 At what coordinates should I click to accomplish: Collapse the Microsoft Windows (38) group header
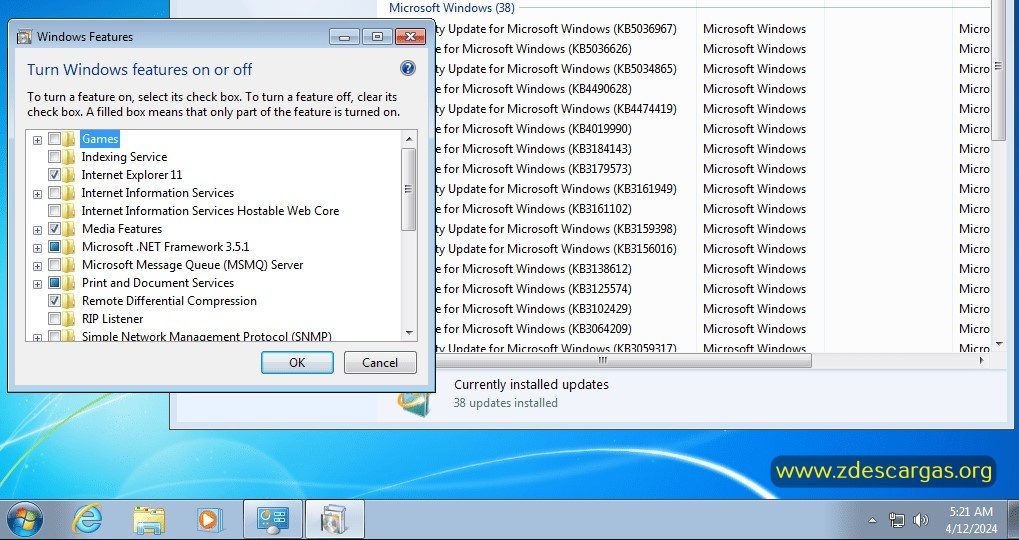point(452,8)
